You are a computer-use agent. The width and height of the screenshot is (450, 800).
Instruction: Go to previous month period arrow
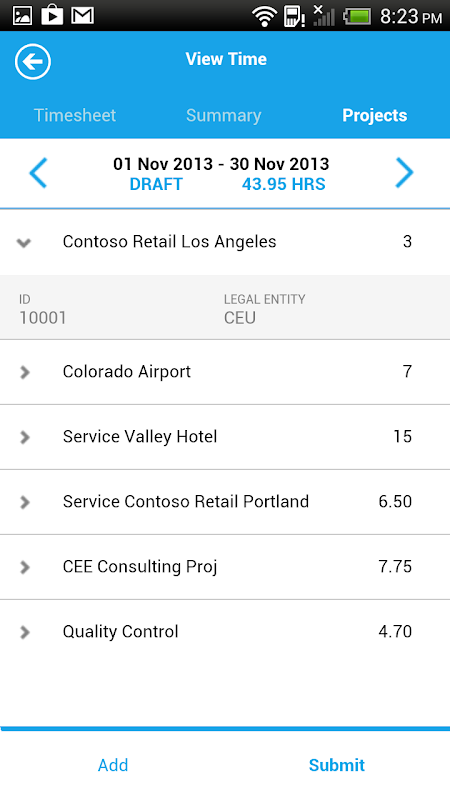click(38, 173)
